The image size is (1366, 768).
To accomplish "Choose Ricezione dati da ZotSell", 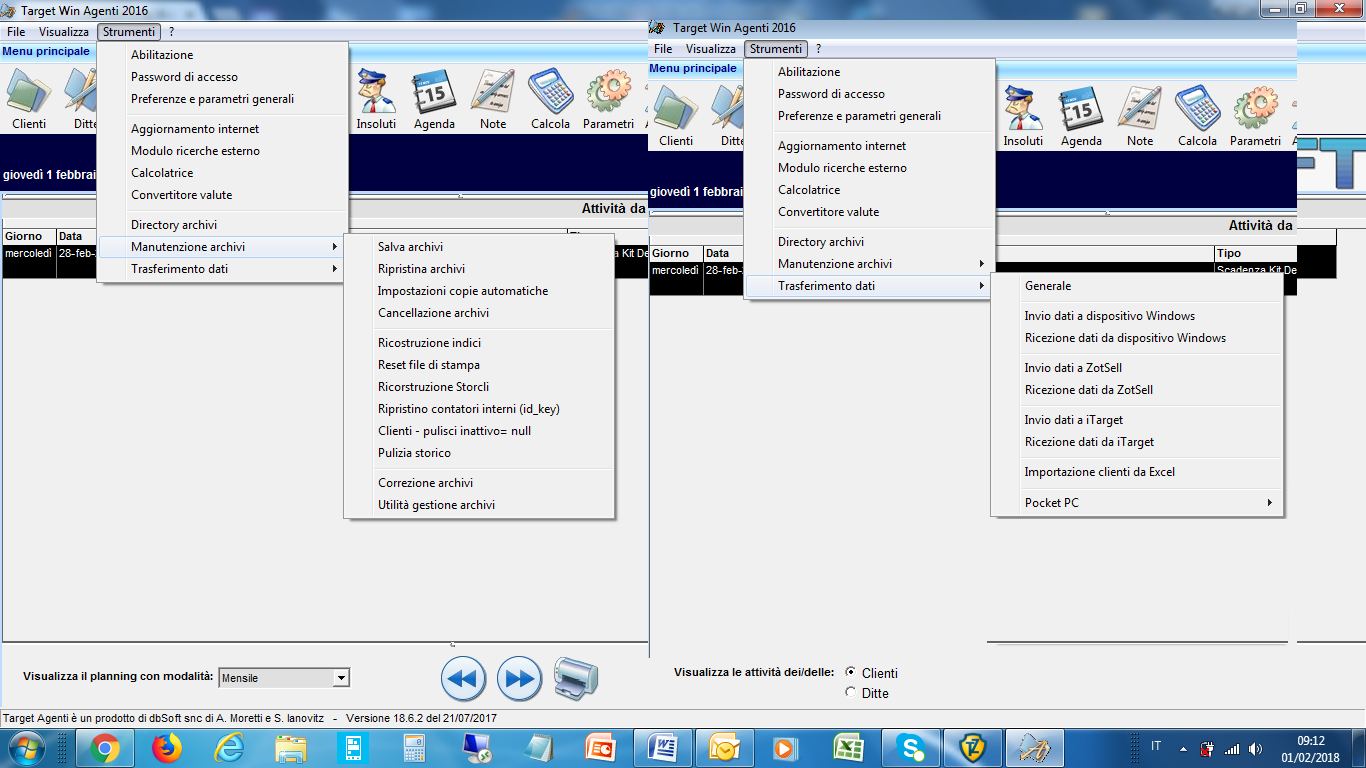I will (x=1137, y=390).
